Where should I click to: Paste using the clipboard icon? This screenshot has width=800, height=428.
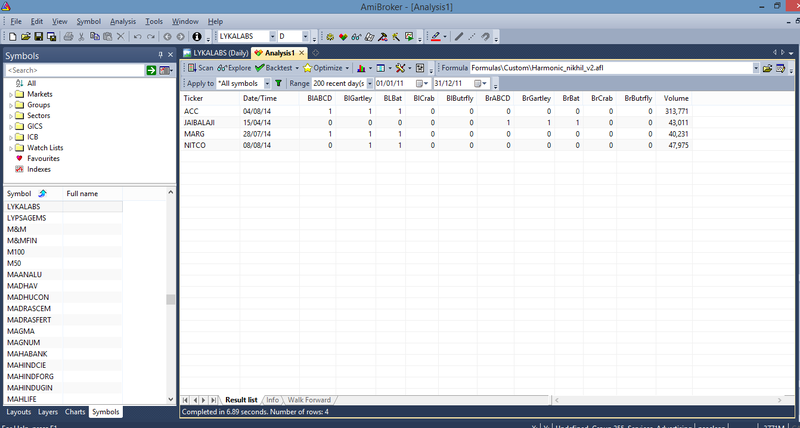tap(108, 36)
